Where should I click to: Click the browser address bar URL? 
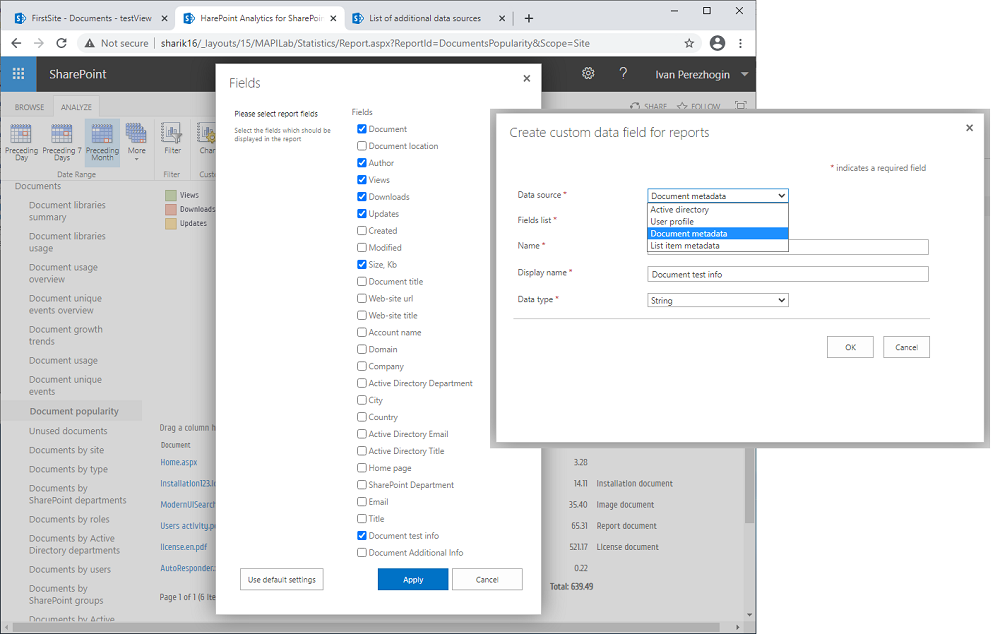pyautogui.click(x=375, y=43)
